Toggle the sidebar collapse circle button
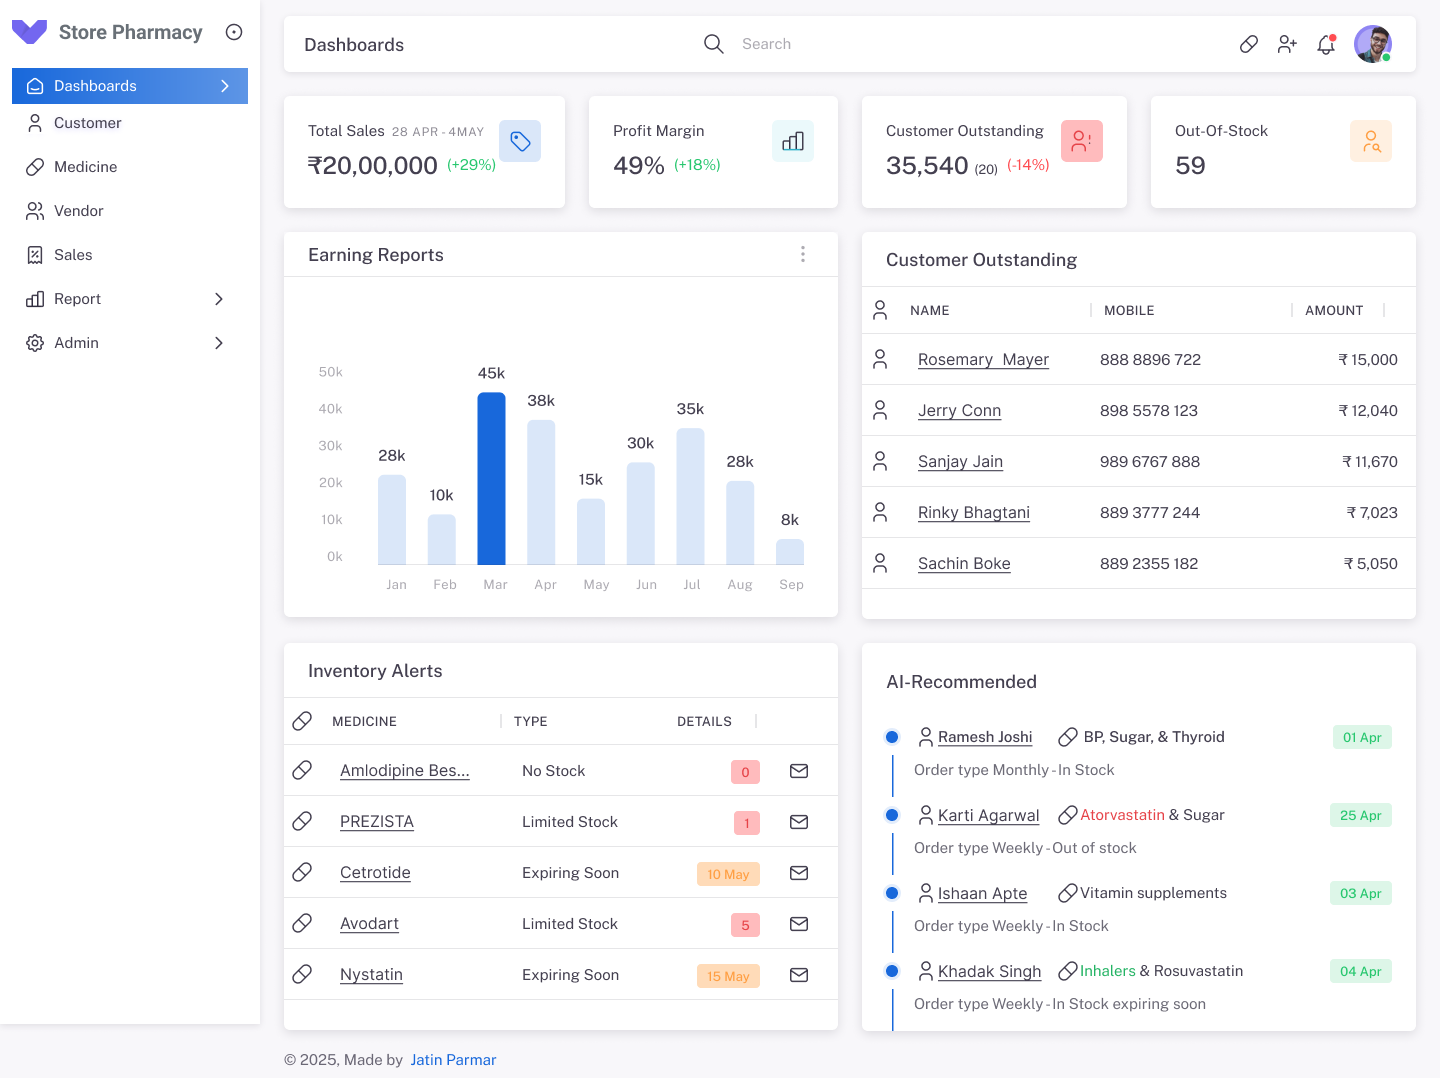The width and height of the screenshot is (1440, 1078). pyautogui.click(x=234, y=32)
